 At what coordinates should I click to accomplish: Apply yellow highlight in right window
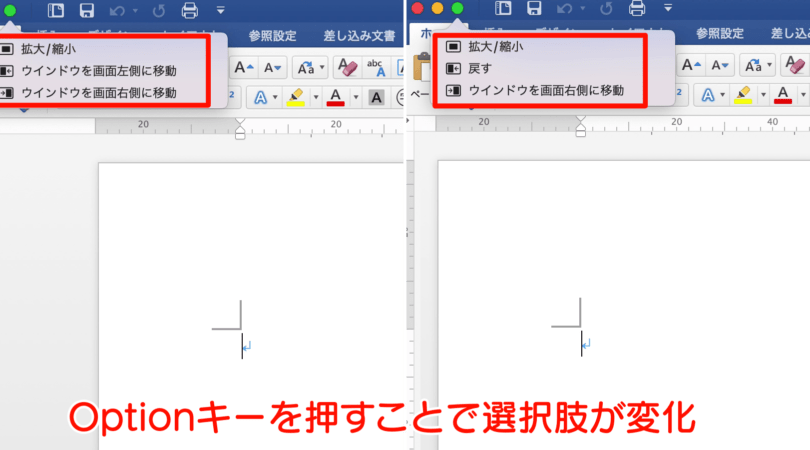pyautogui.click(x=743, y=95)
